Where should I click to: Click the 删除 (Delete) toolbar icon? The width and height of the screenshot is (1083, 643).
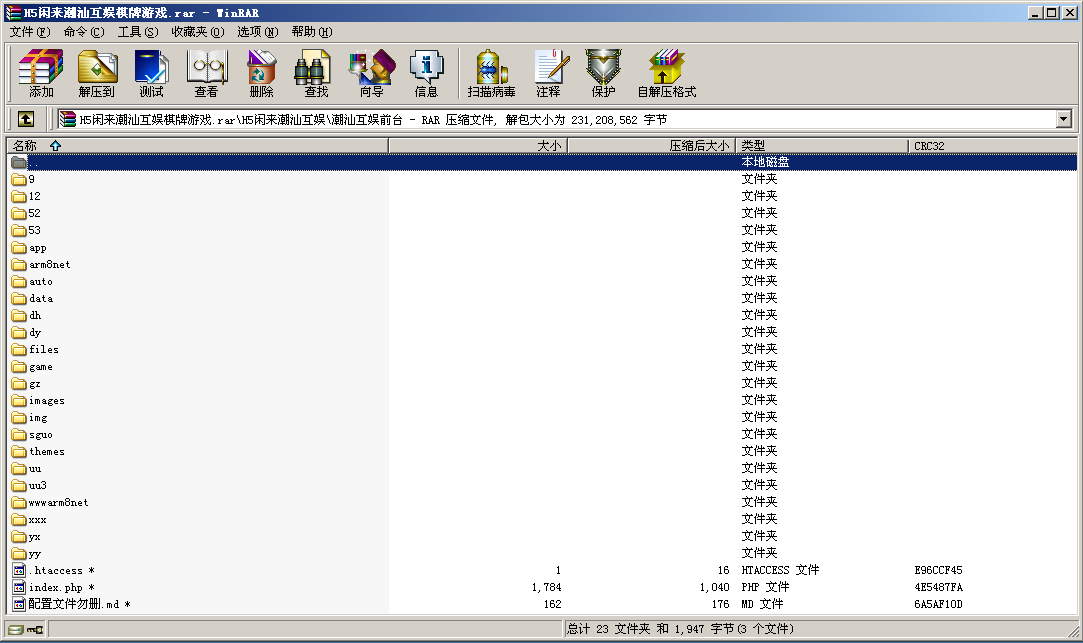pos(261,74)
